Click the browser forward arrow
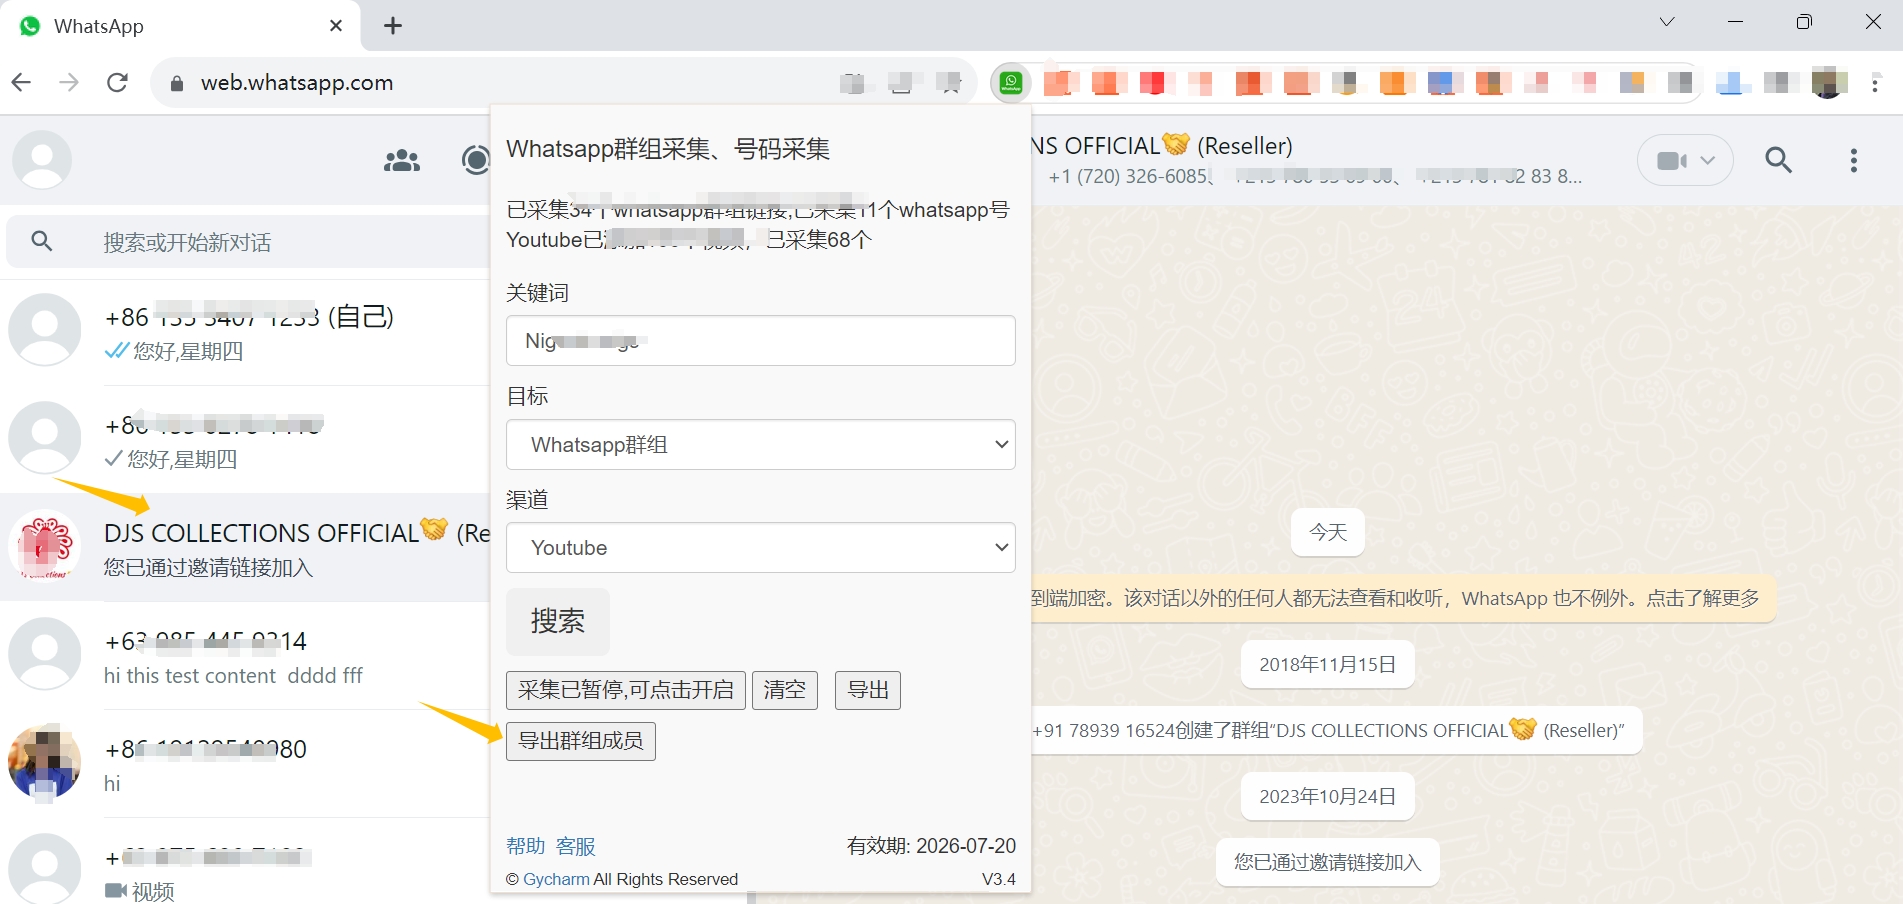Viewport: 1903px width, 904px height. pyautogui.click(x=69, y=82)
